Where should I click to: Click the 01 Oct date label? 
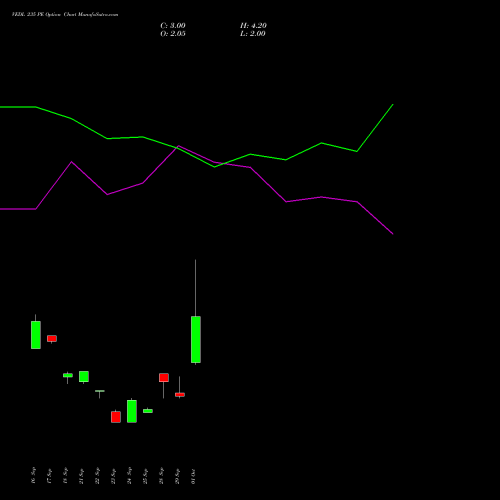pos(193,476)
